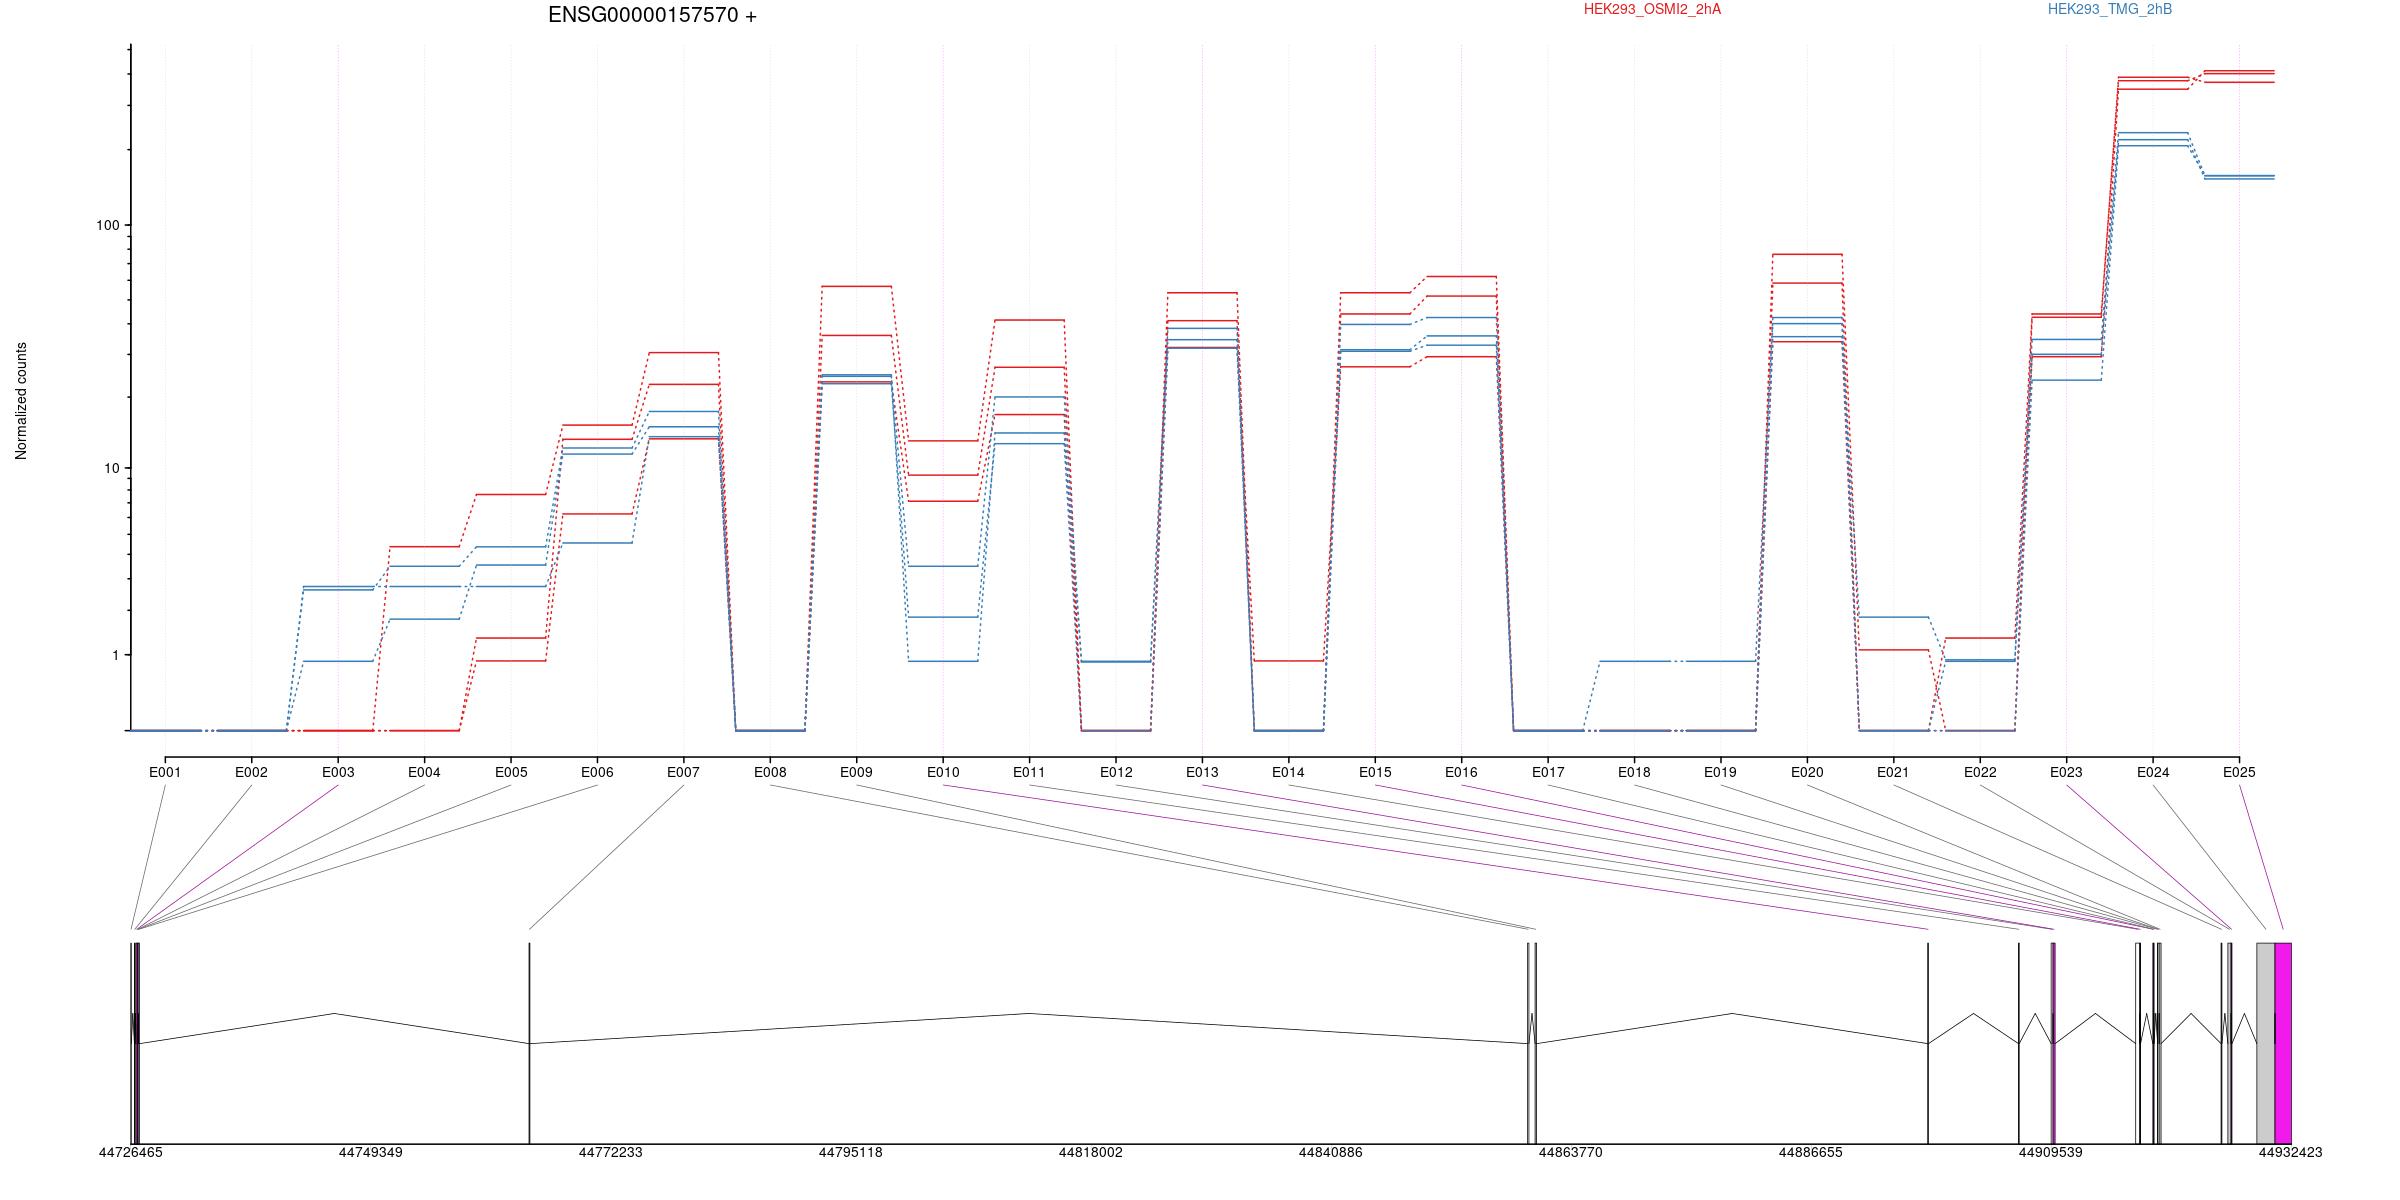Image resolution: width=2400 pixels, height=1200 pixels.
Task: Select exon bin label E016
Action: 1461,772
